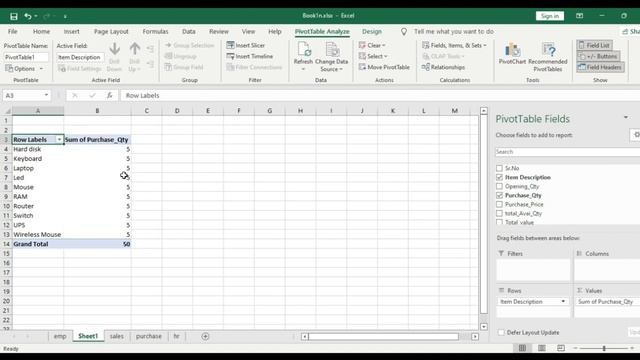Open the Formulas ribbon tab

(x=155, y=31)
